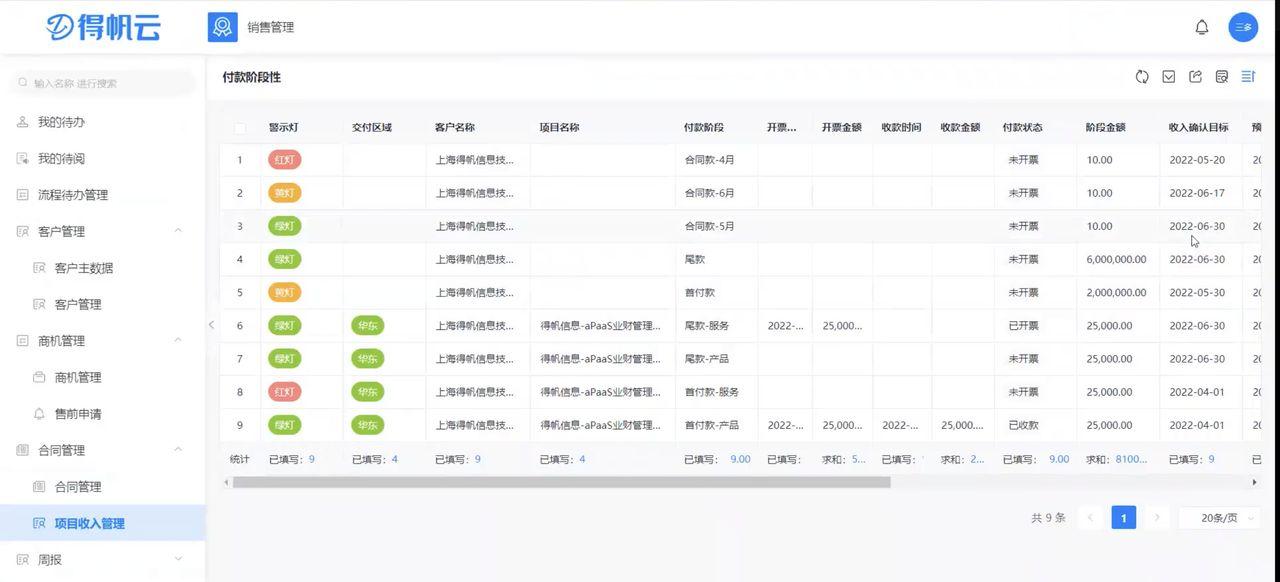
Task: Click the 付款状态 column header
Action: click(x=1022, y=127)
